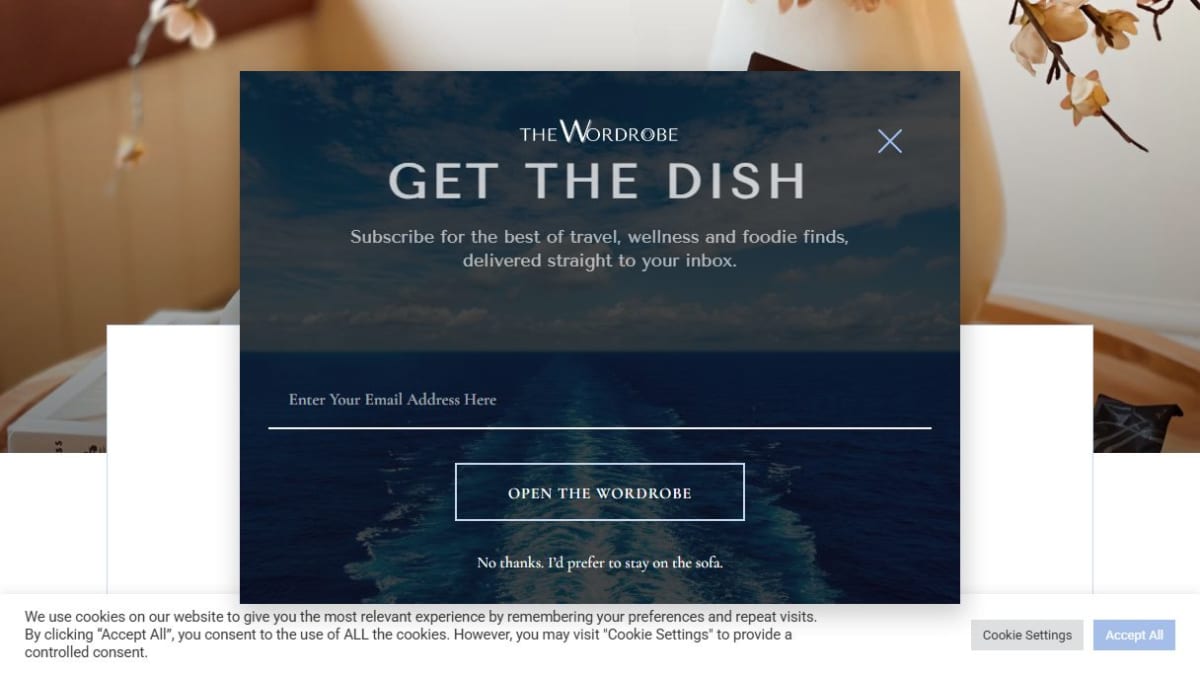Click the 'Get The Dish' heading

pos(597,182)
